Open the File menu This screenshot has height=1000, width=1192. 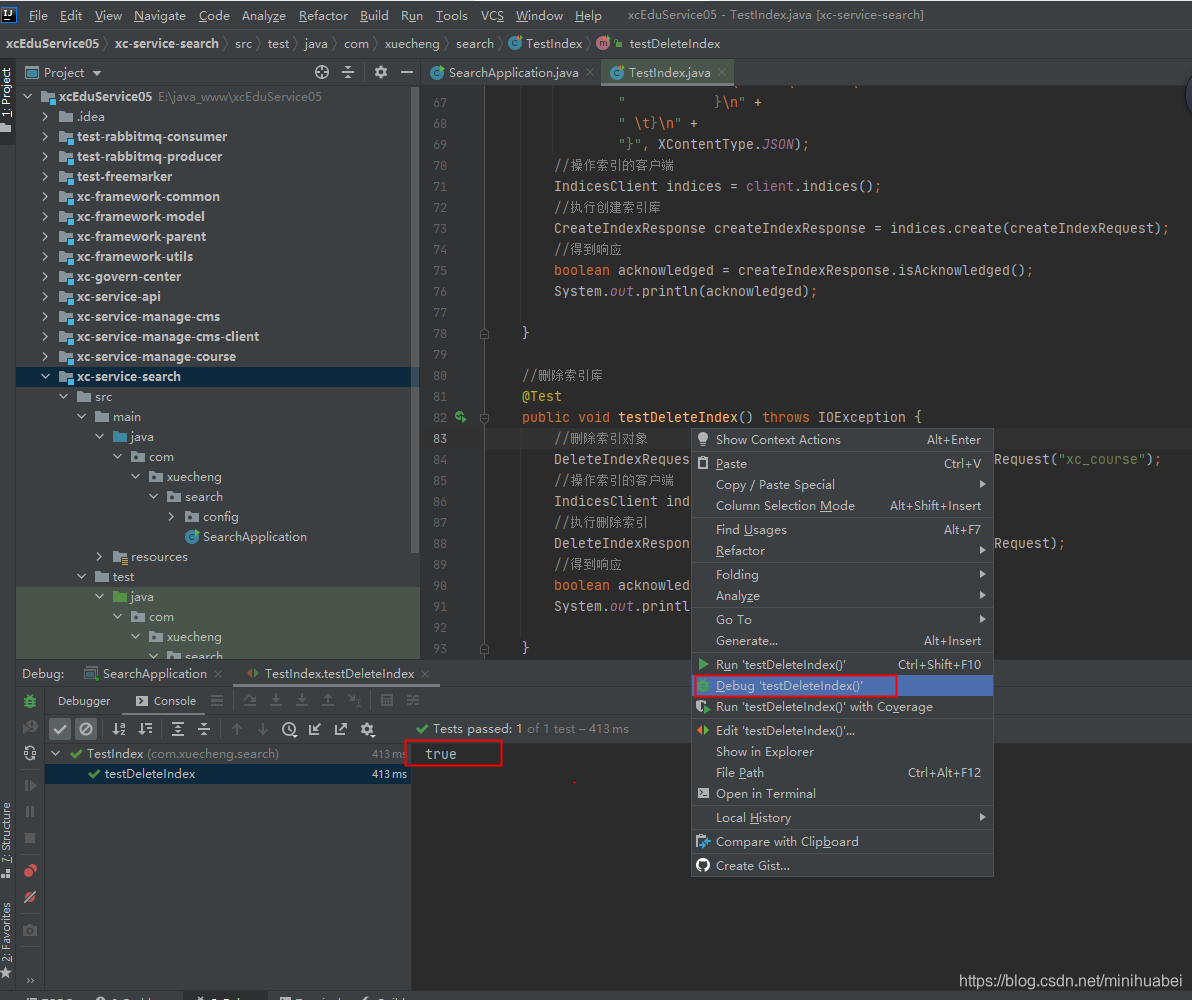(x=38, y=15)
